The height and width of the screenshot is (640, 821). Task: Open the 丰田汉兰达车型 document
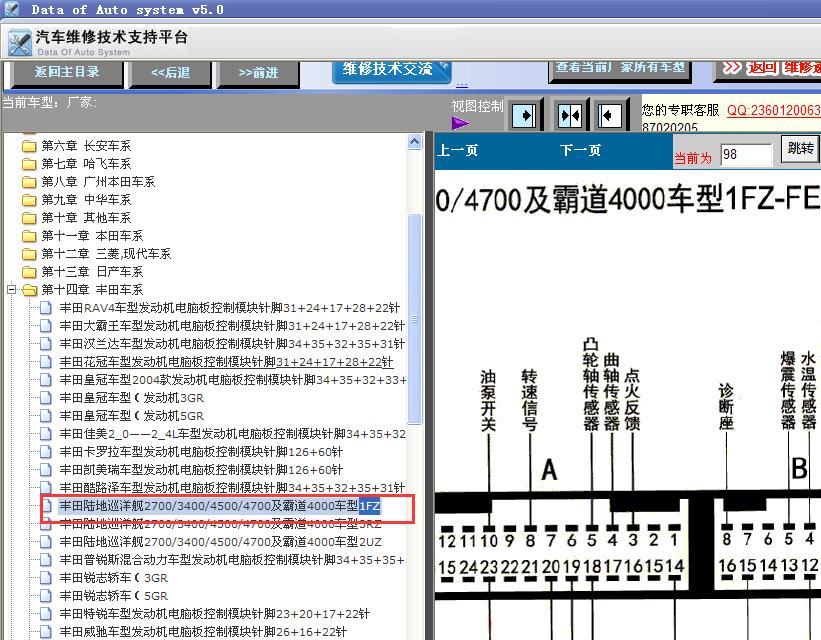coord(232,344)
